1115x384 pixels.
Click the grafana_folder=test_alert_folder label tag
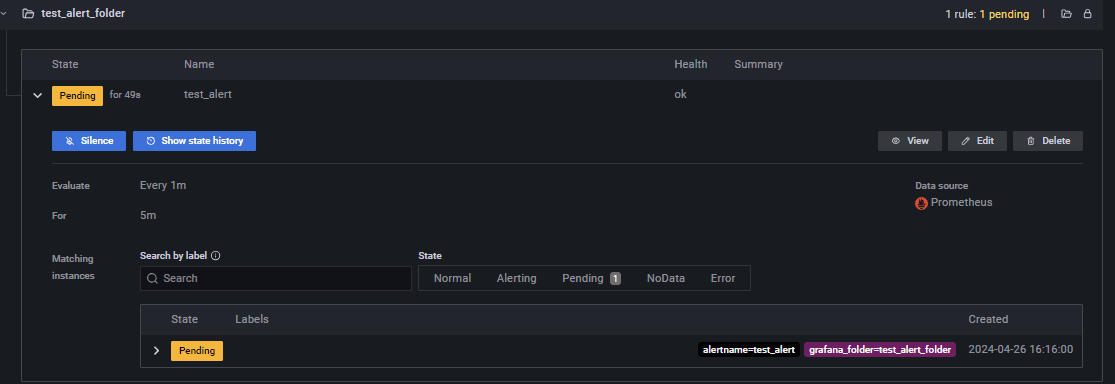click(x=880, y=350)
